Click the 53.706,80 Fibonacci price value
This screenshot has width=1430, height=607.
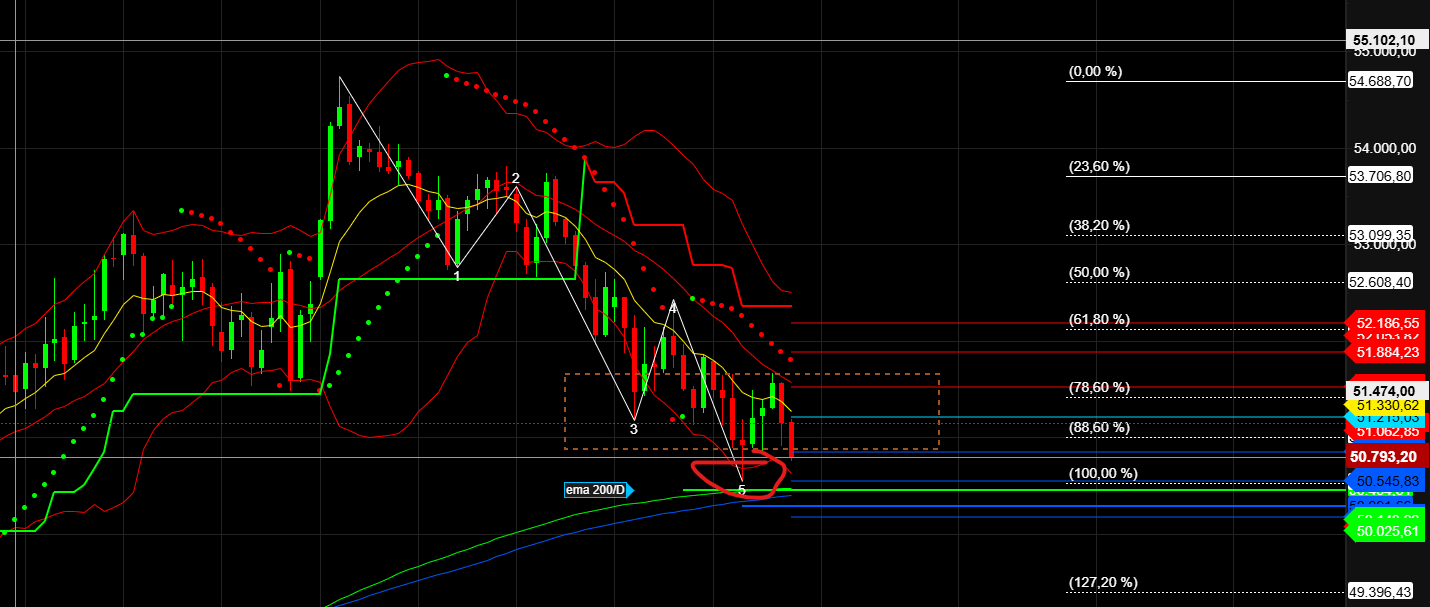point(1380,175)
